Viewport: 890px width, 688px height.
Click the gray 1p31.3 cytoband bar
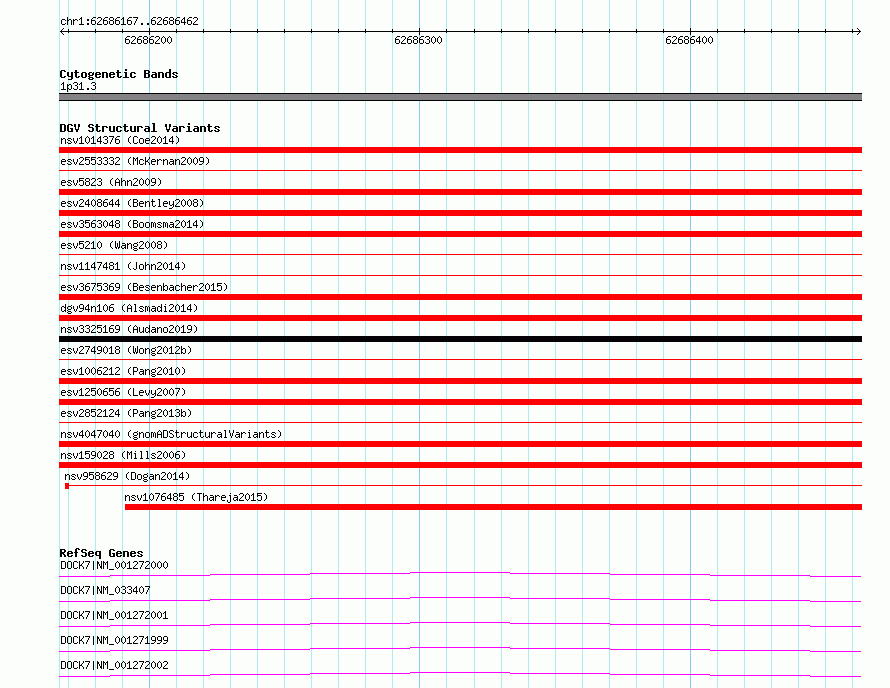(x=460, y=97)
